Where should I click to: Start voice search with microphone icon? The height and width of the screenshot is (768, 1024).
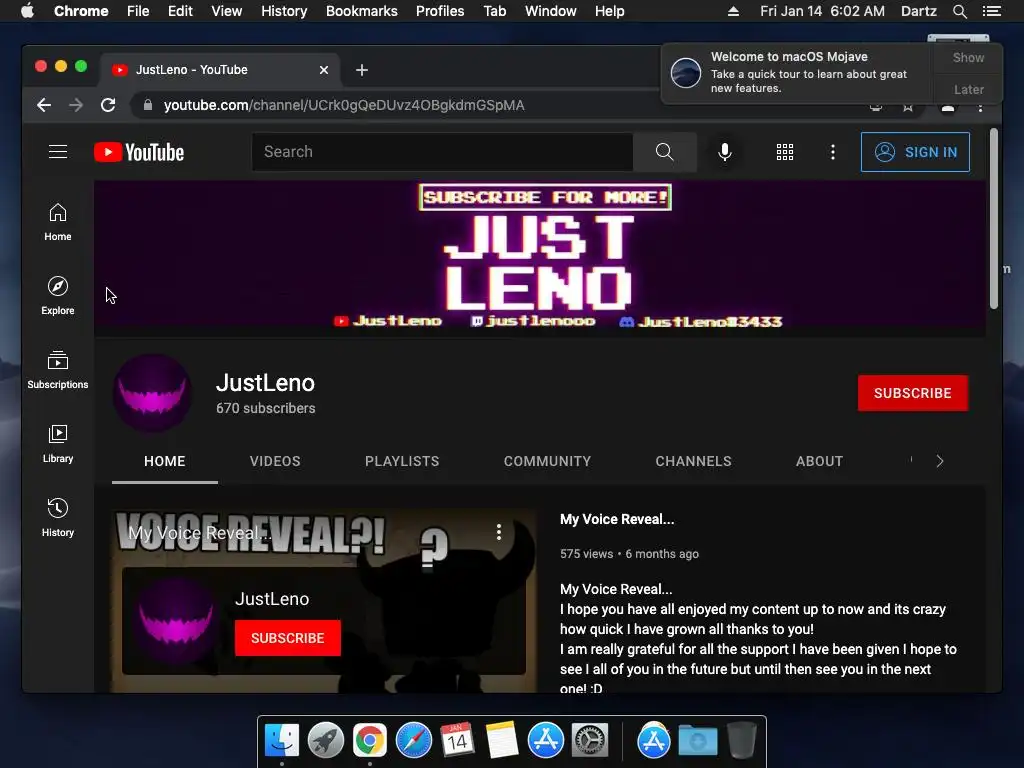click(724, 152)
